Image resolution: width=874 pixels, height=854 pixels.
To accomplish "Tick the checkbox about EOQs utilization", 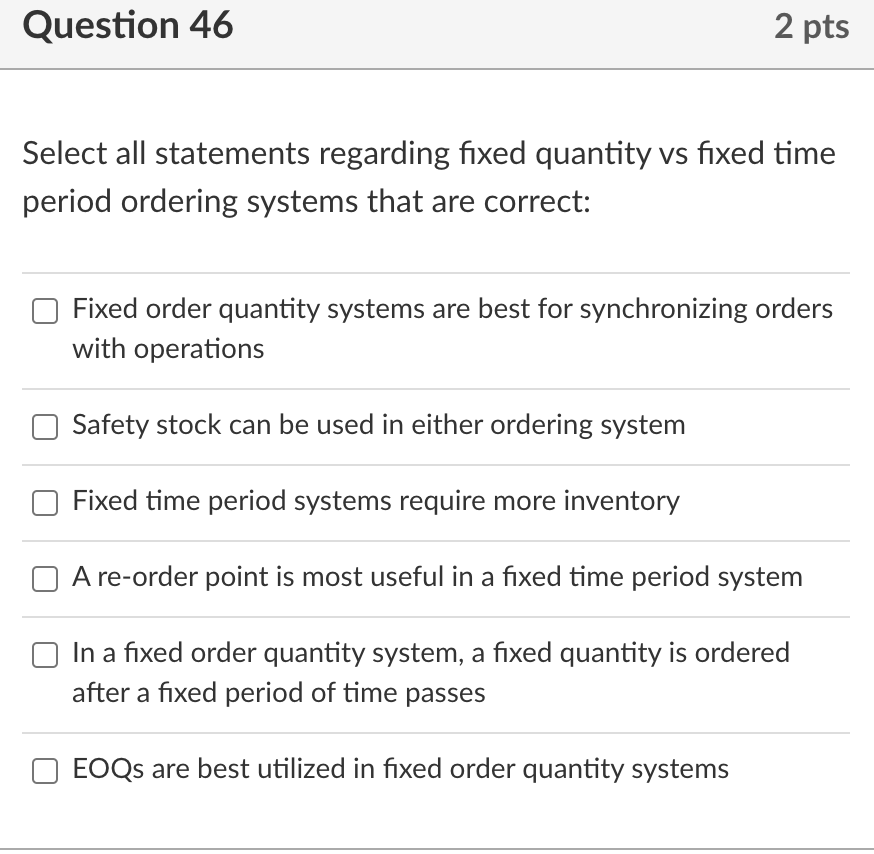I will click(x=44, y=771).
